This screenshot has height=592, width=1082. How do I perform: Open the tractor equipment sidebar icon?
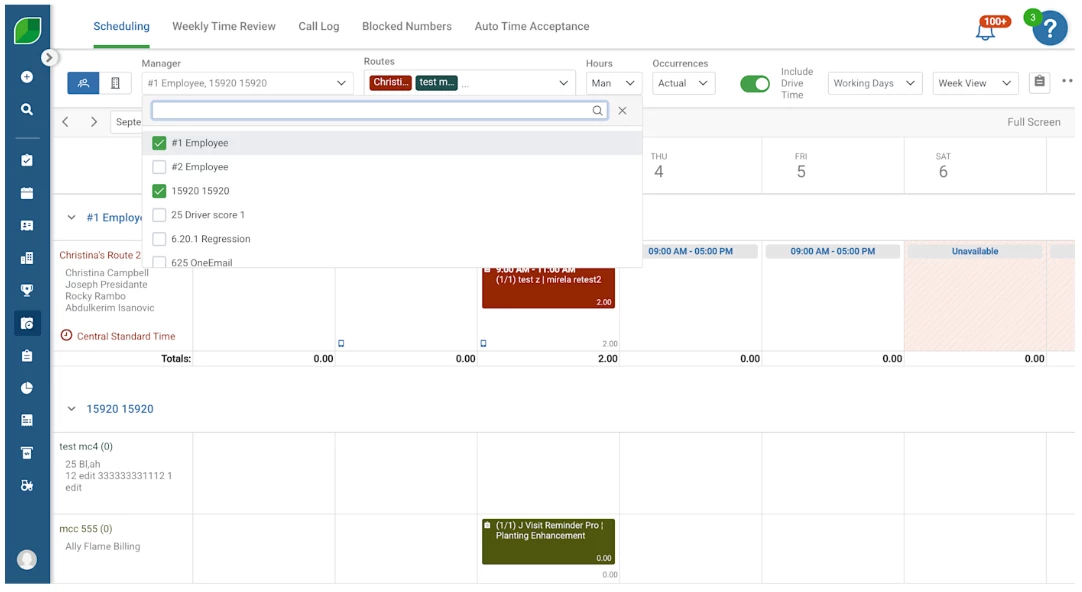(27, 485)
